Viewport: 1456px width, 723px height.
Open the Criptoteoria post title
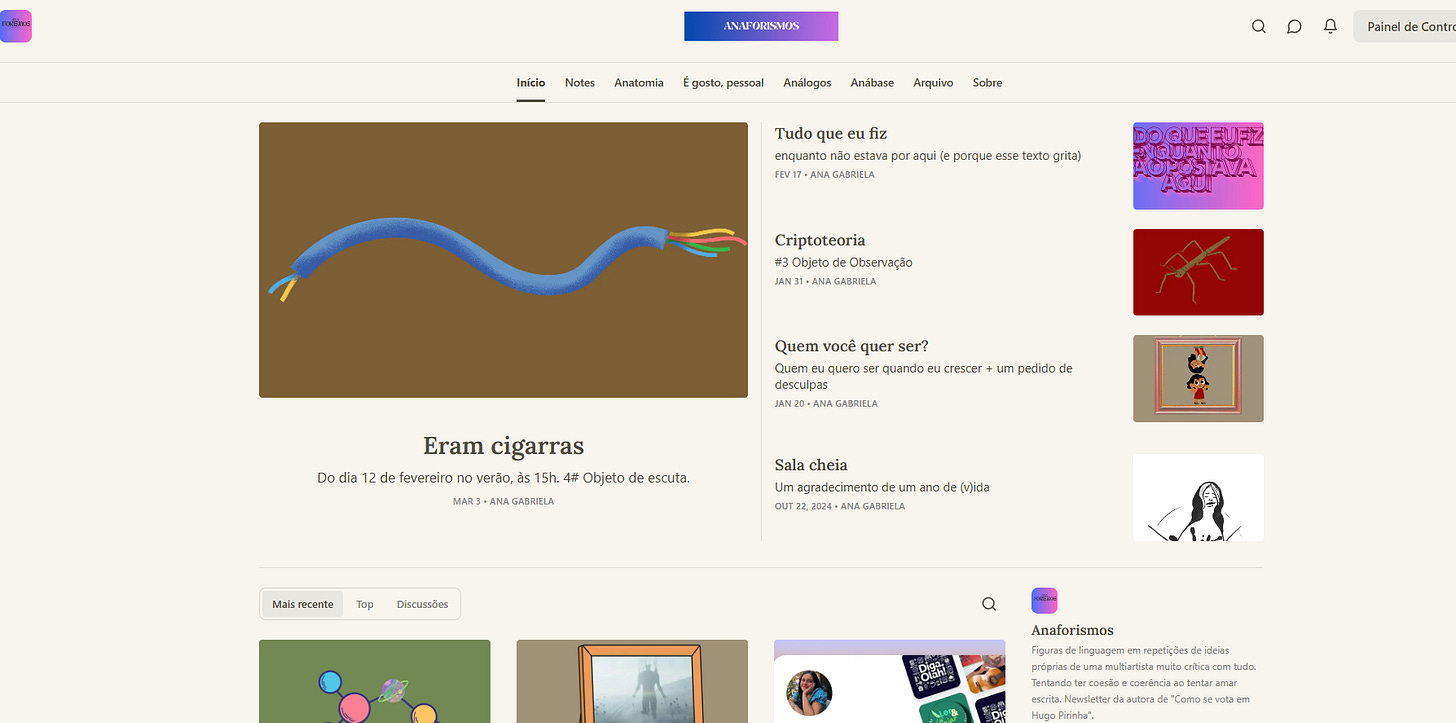click(x=820, y=240)
